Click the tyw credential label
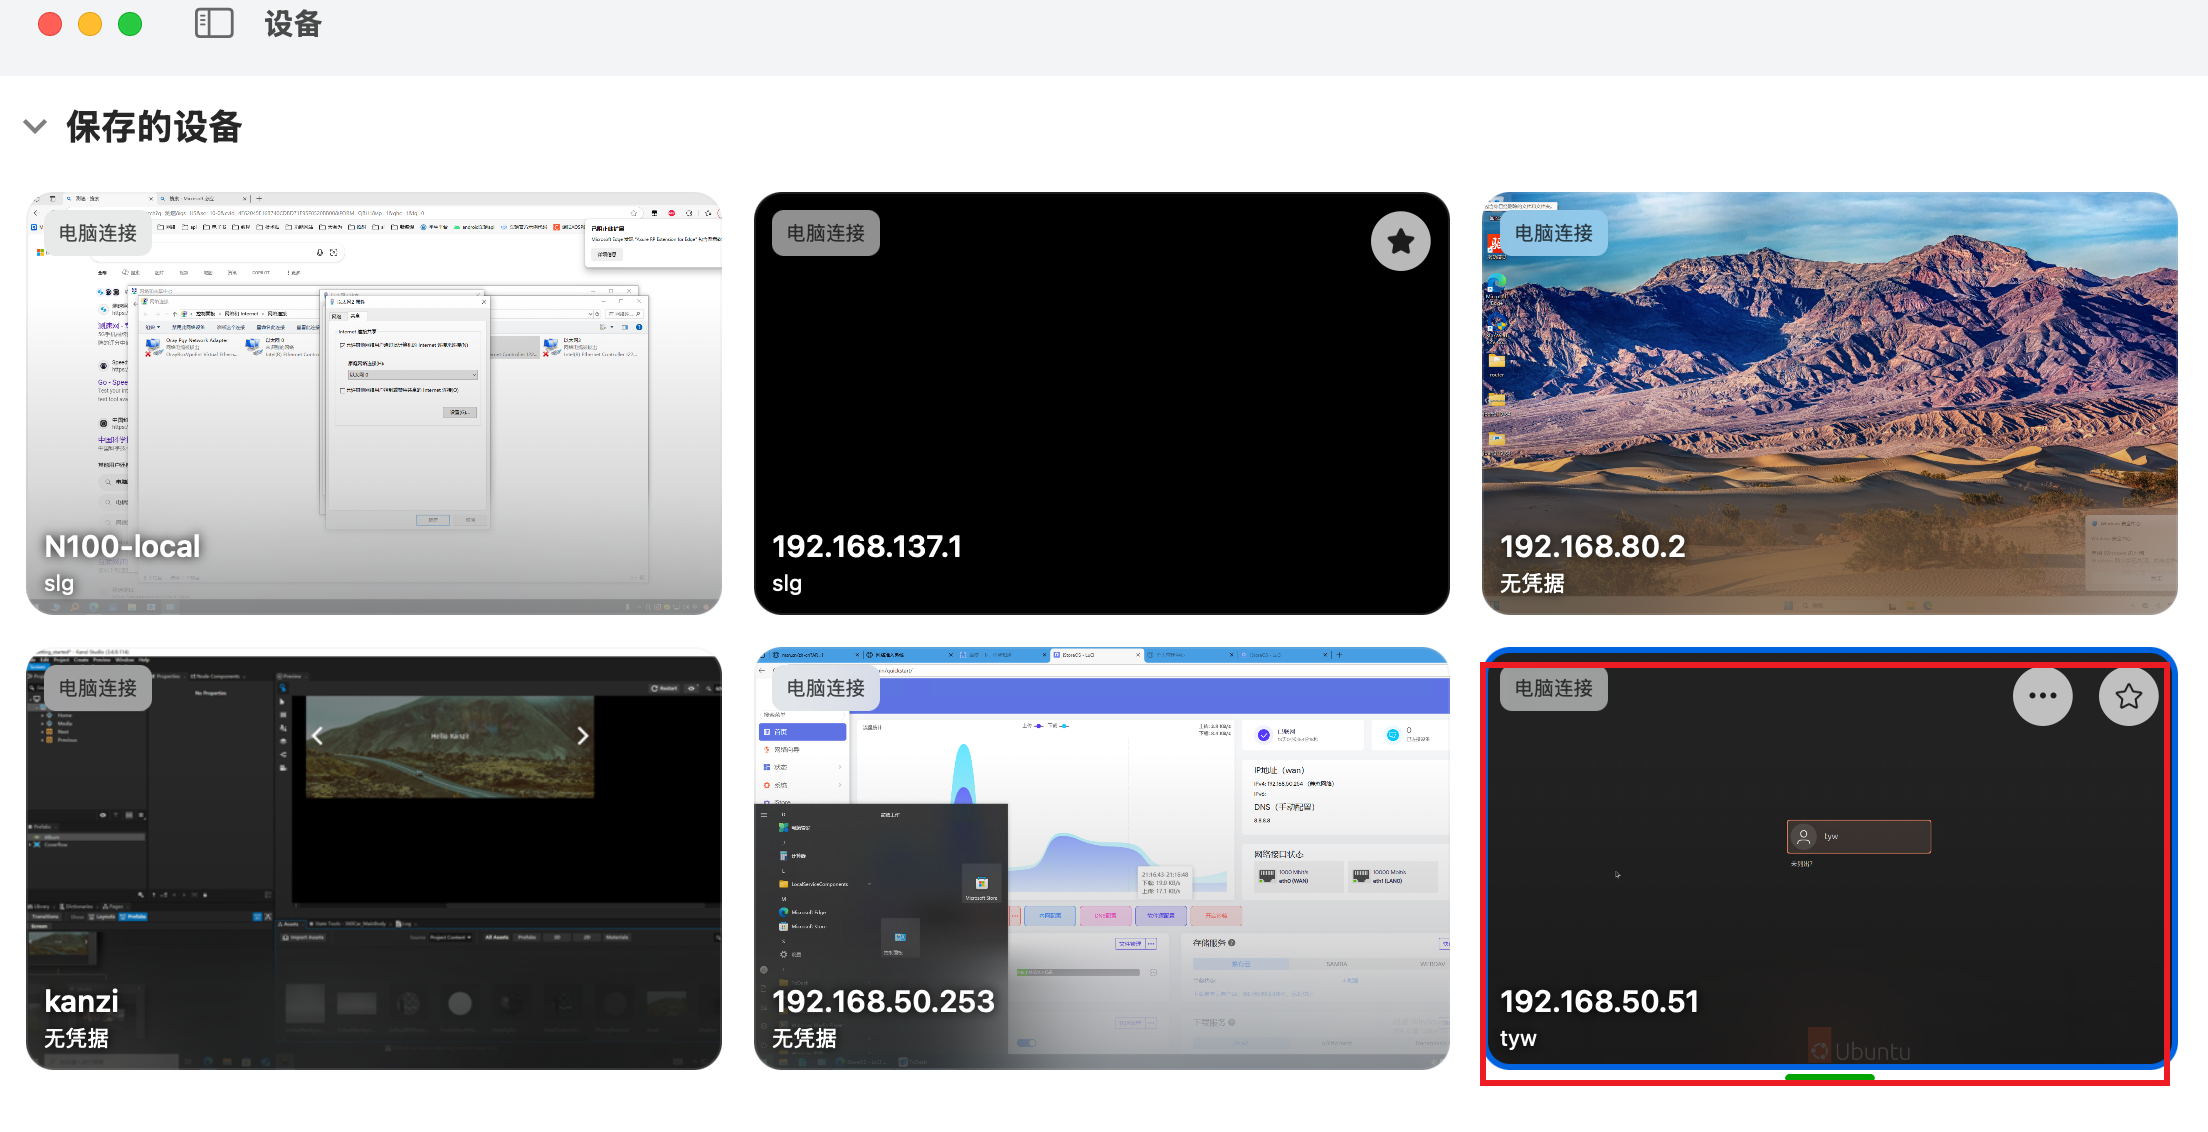This screenshot has height=1132, width=2208. click(1518, 1038)
